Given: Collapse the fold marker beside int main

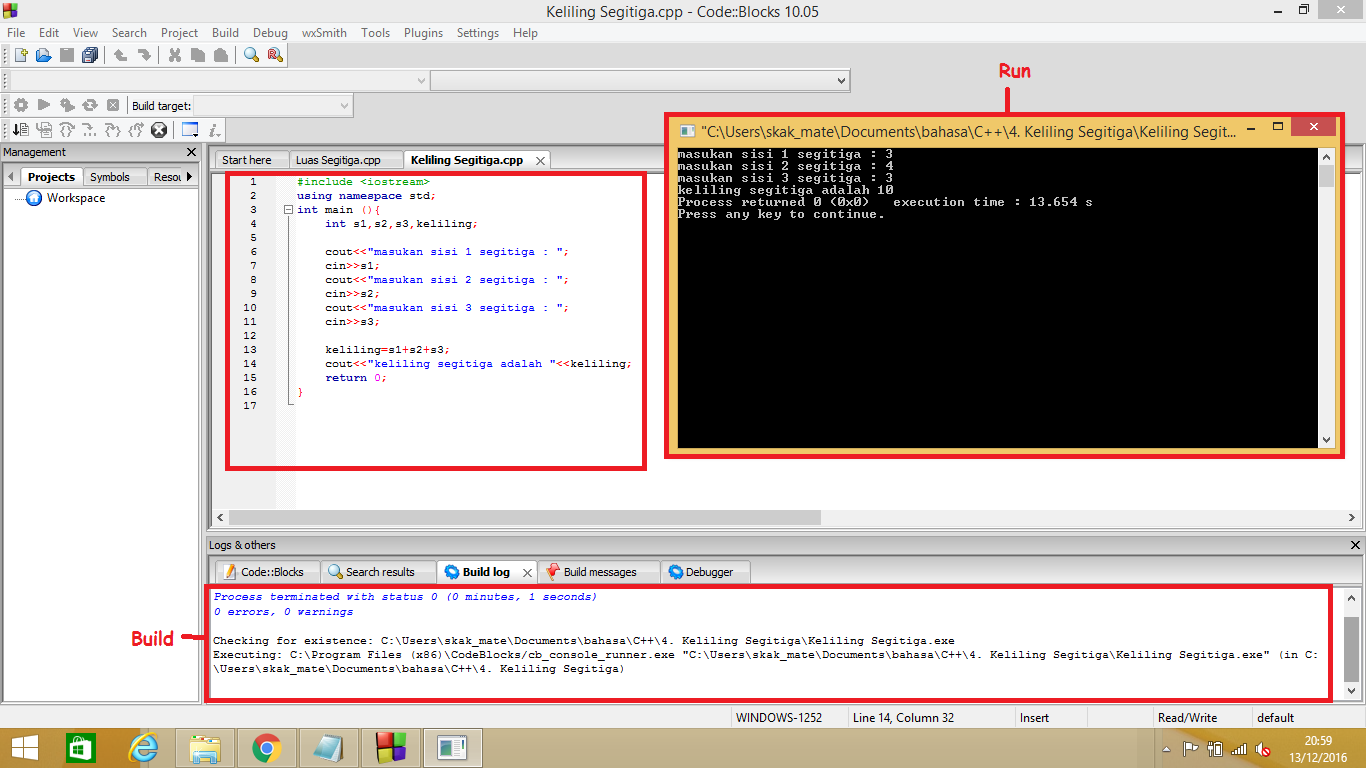Looking at the screenshot, I should (288, 210).
